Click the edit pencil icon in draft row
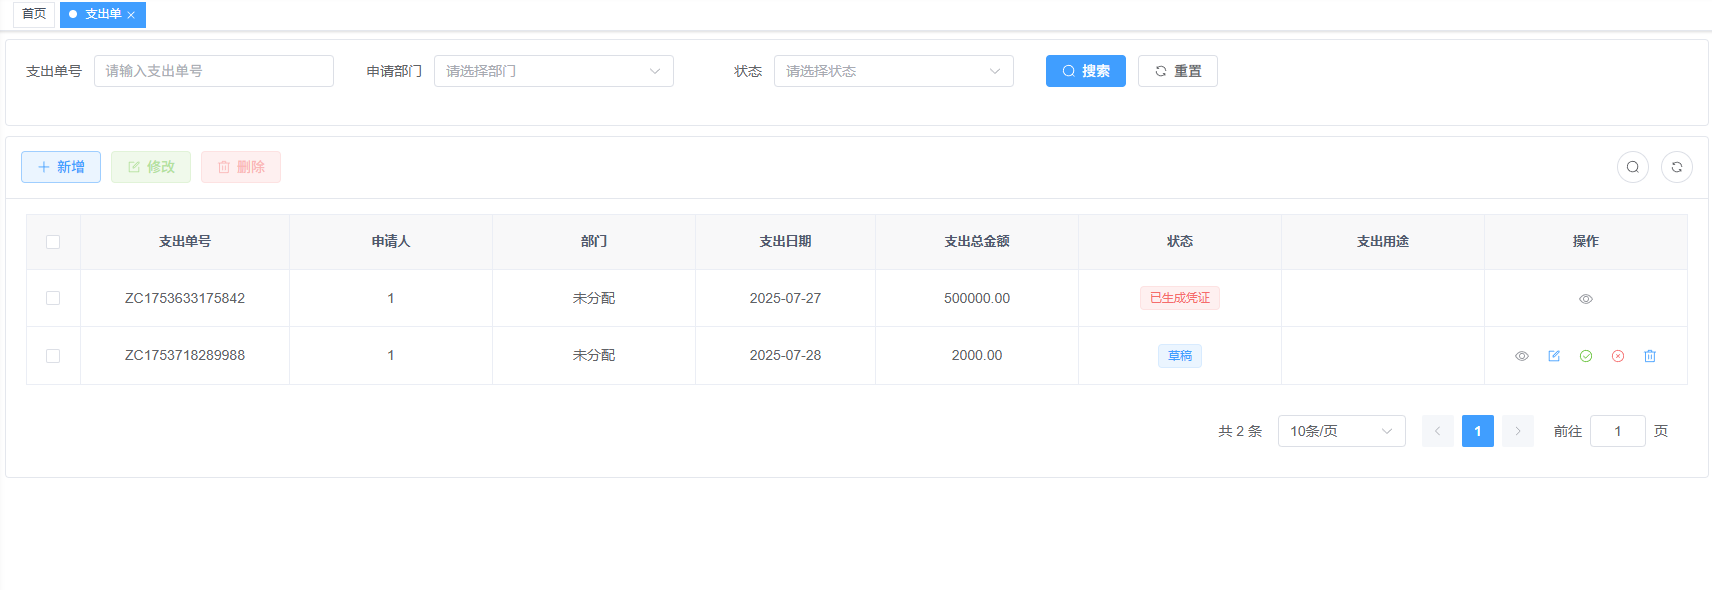Image resolution: width=1712 pixels, height=590 pixels. pos(1553,356)
